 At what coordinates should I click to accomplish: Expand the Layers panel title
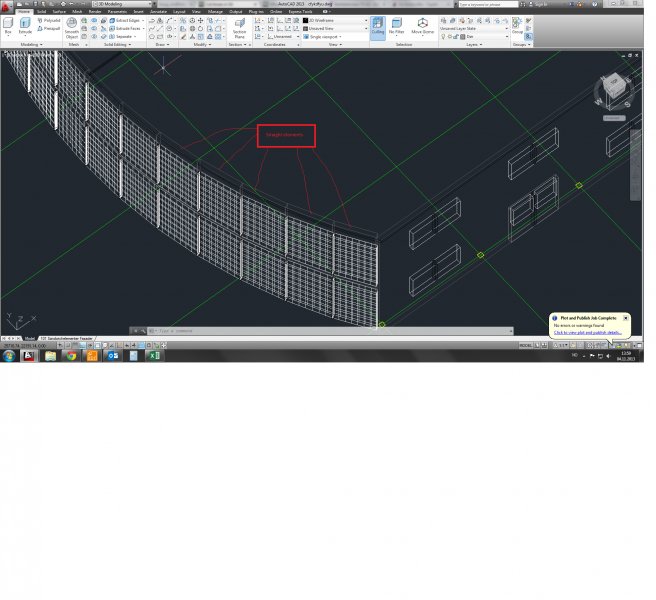tap(474, 44)
